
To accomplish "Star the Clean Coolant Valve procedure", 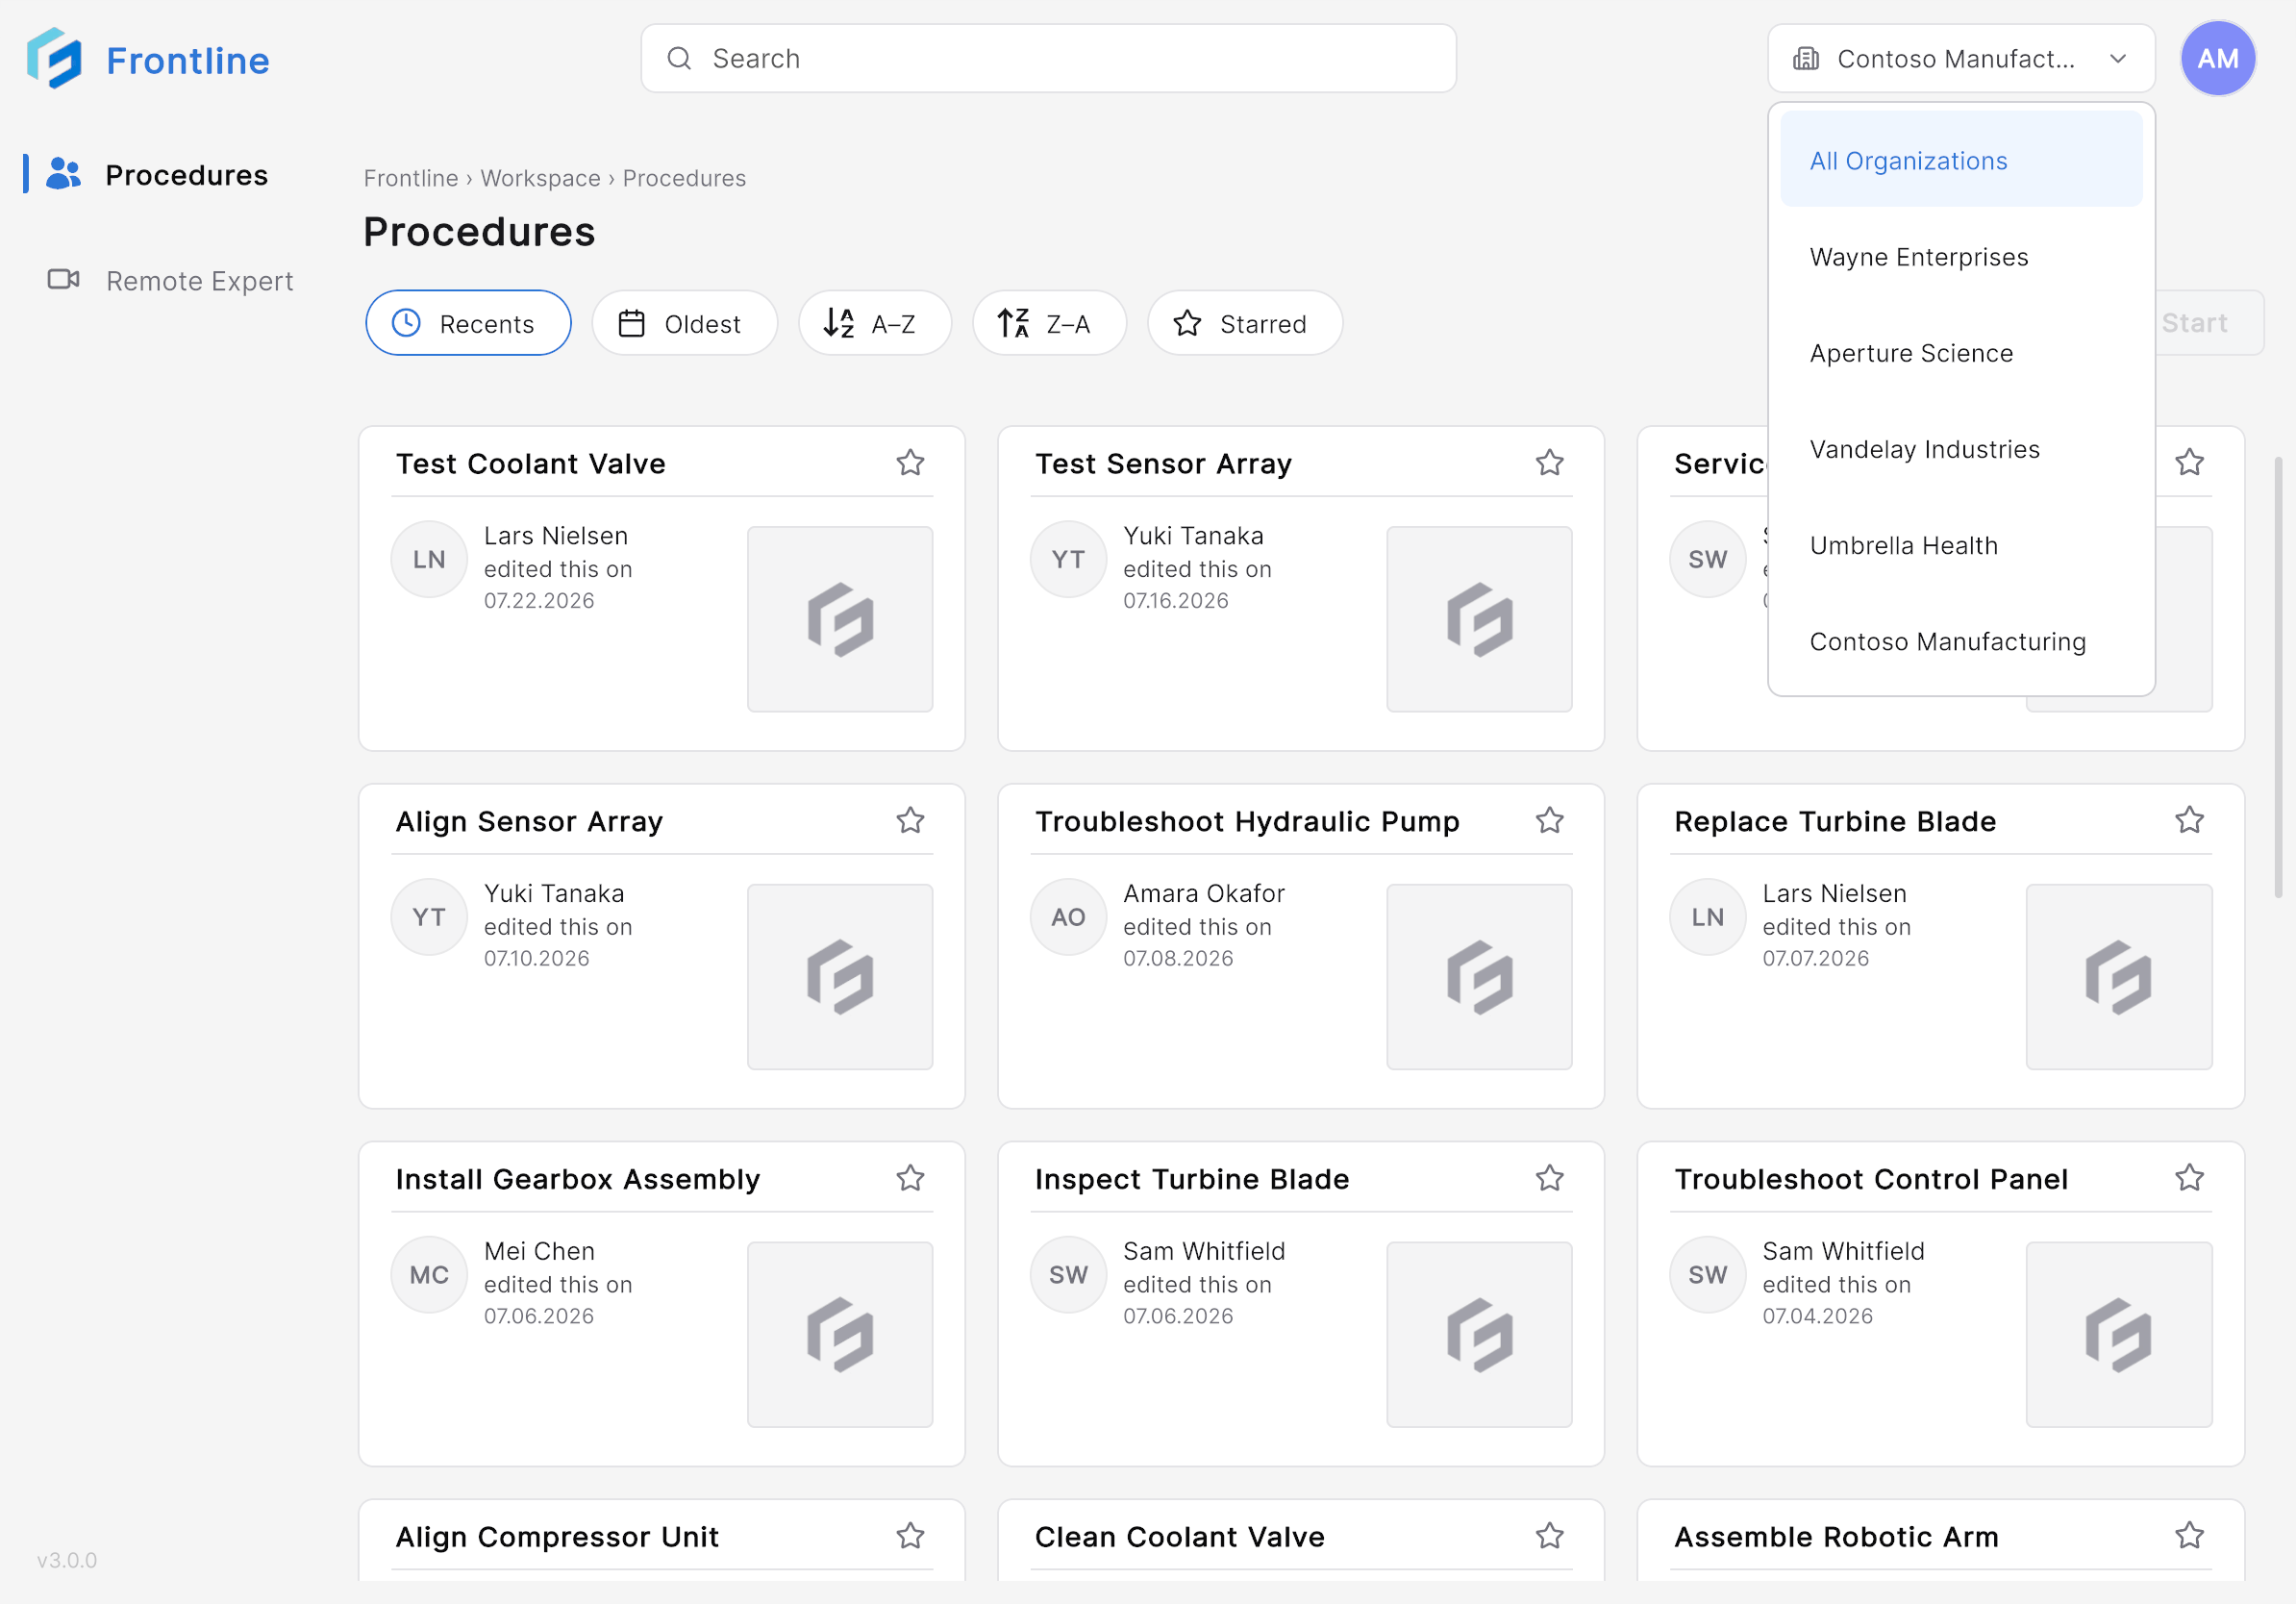I will point(1549,1536).
